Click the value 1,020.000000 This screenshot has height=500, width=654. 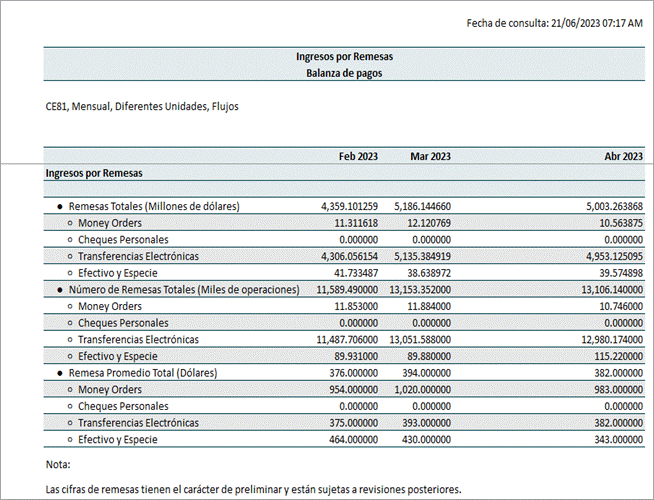(423, 390)
